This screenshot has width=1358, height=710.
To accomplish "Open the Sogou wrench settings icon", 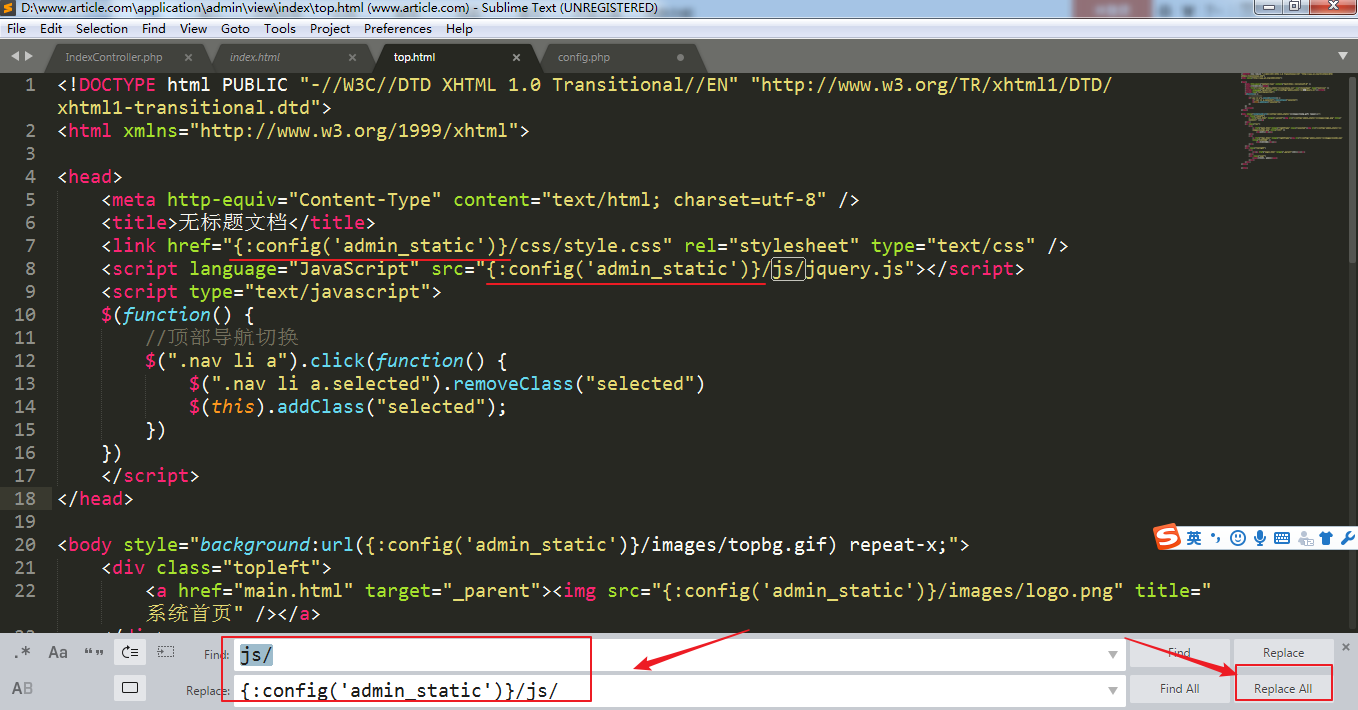I will [1347, 538].
